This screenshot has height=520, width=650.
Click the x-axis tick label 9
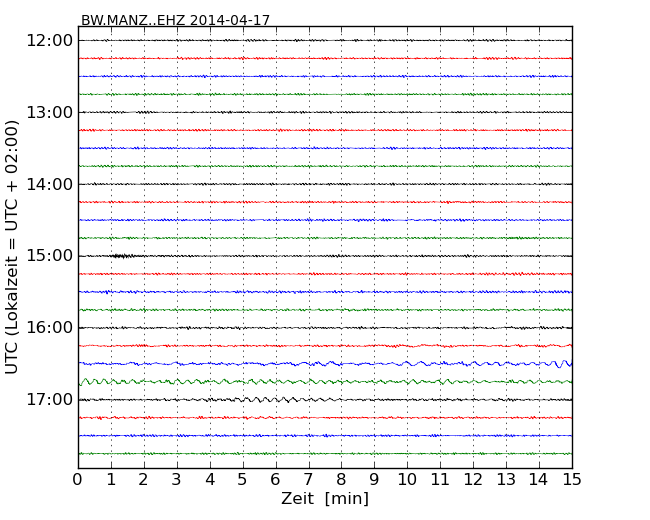pos(374,480)
